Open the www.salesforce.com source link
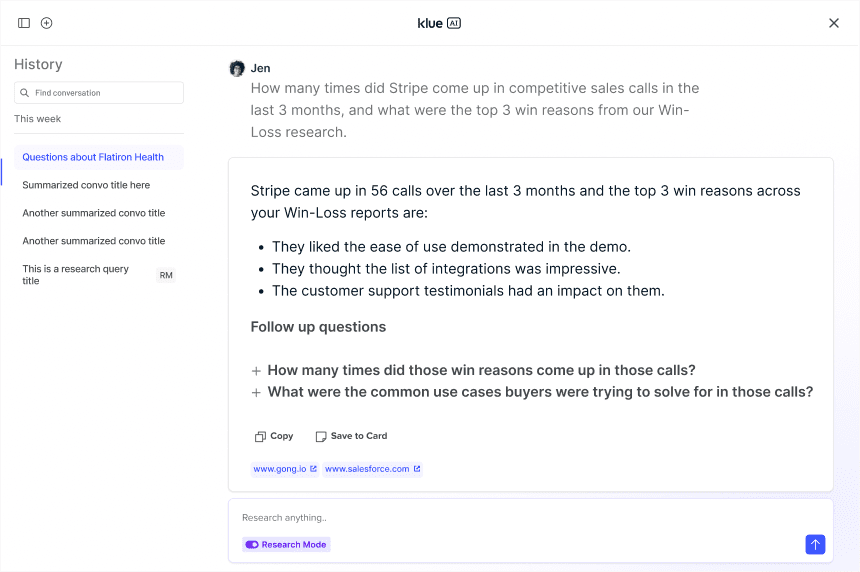 [372, 469]
